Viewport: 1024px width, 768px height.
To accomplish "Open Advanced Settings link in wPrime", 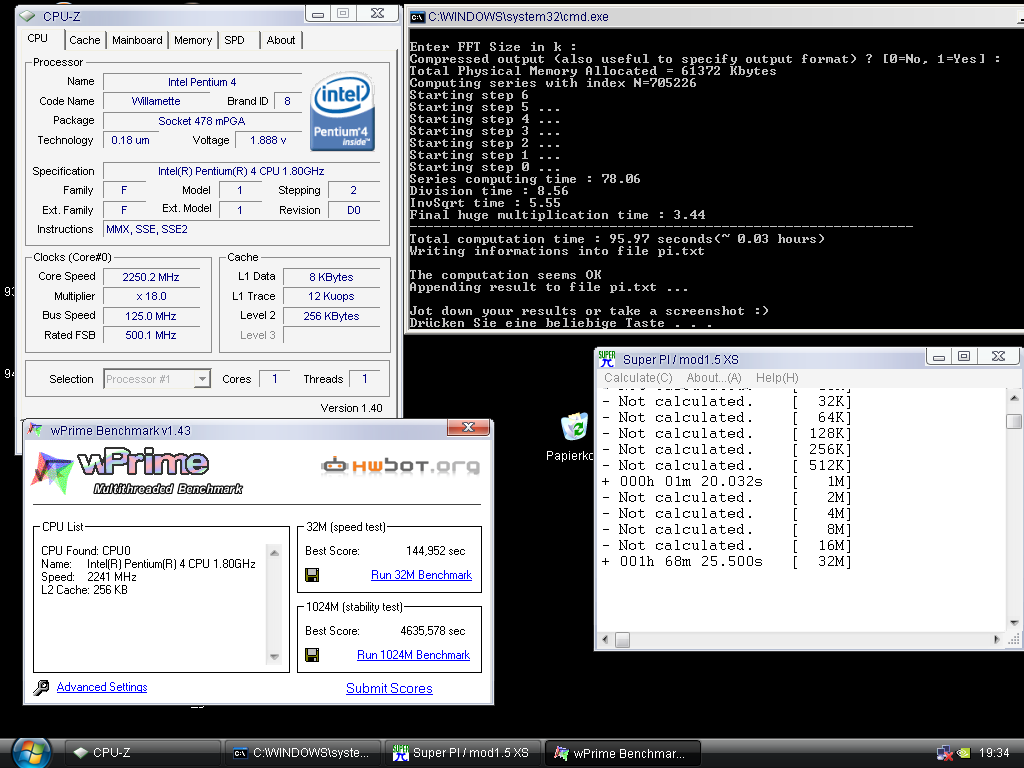I will click(102, 687).
